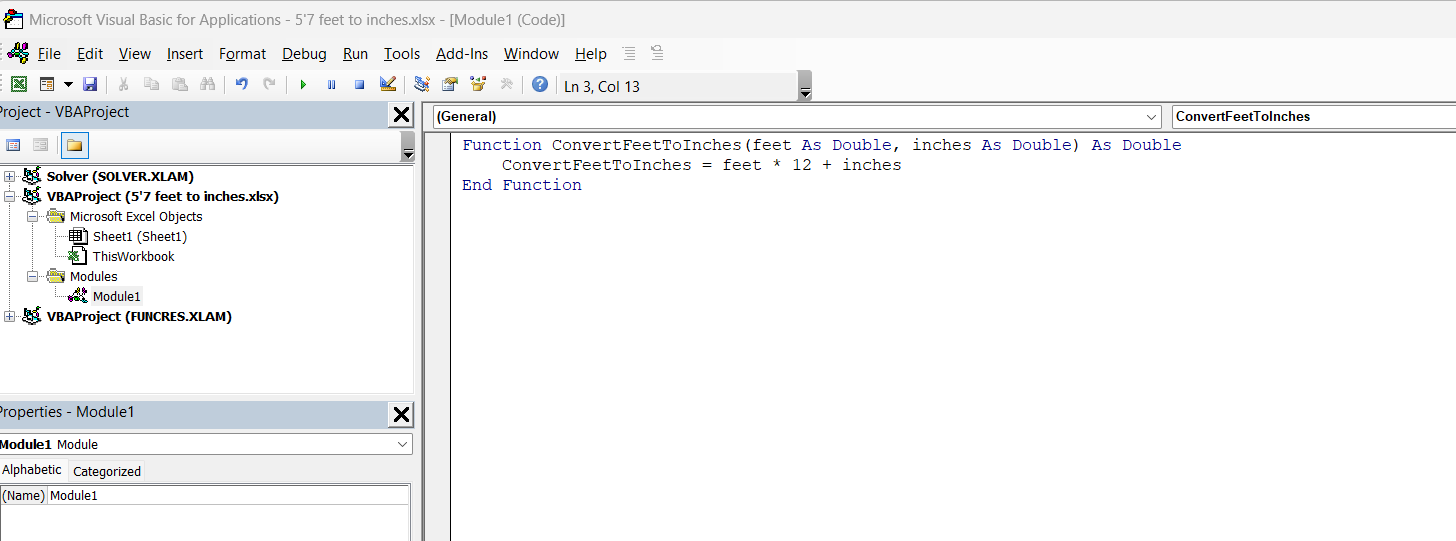1456x541 pixels.
Task: Click the View Code icon in Project pane
Action: tap(13, 145)
